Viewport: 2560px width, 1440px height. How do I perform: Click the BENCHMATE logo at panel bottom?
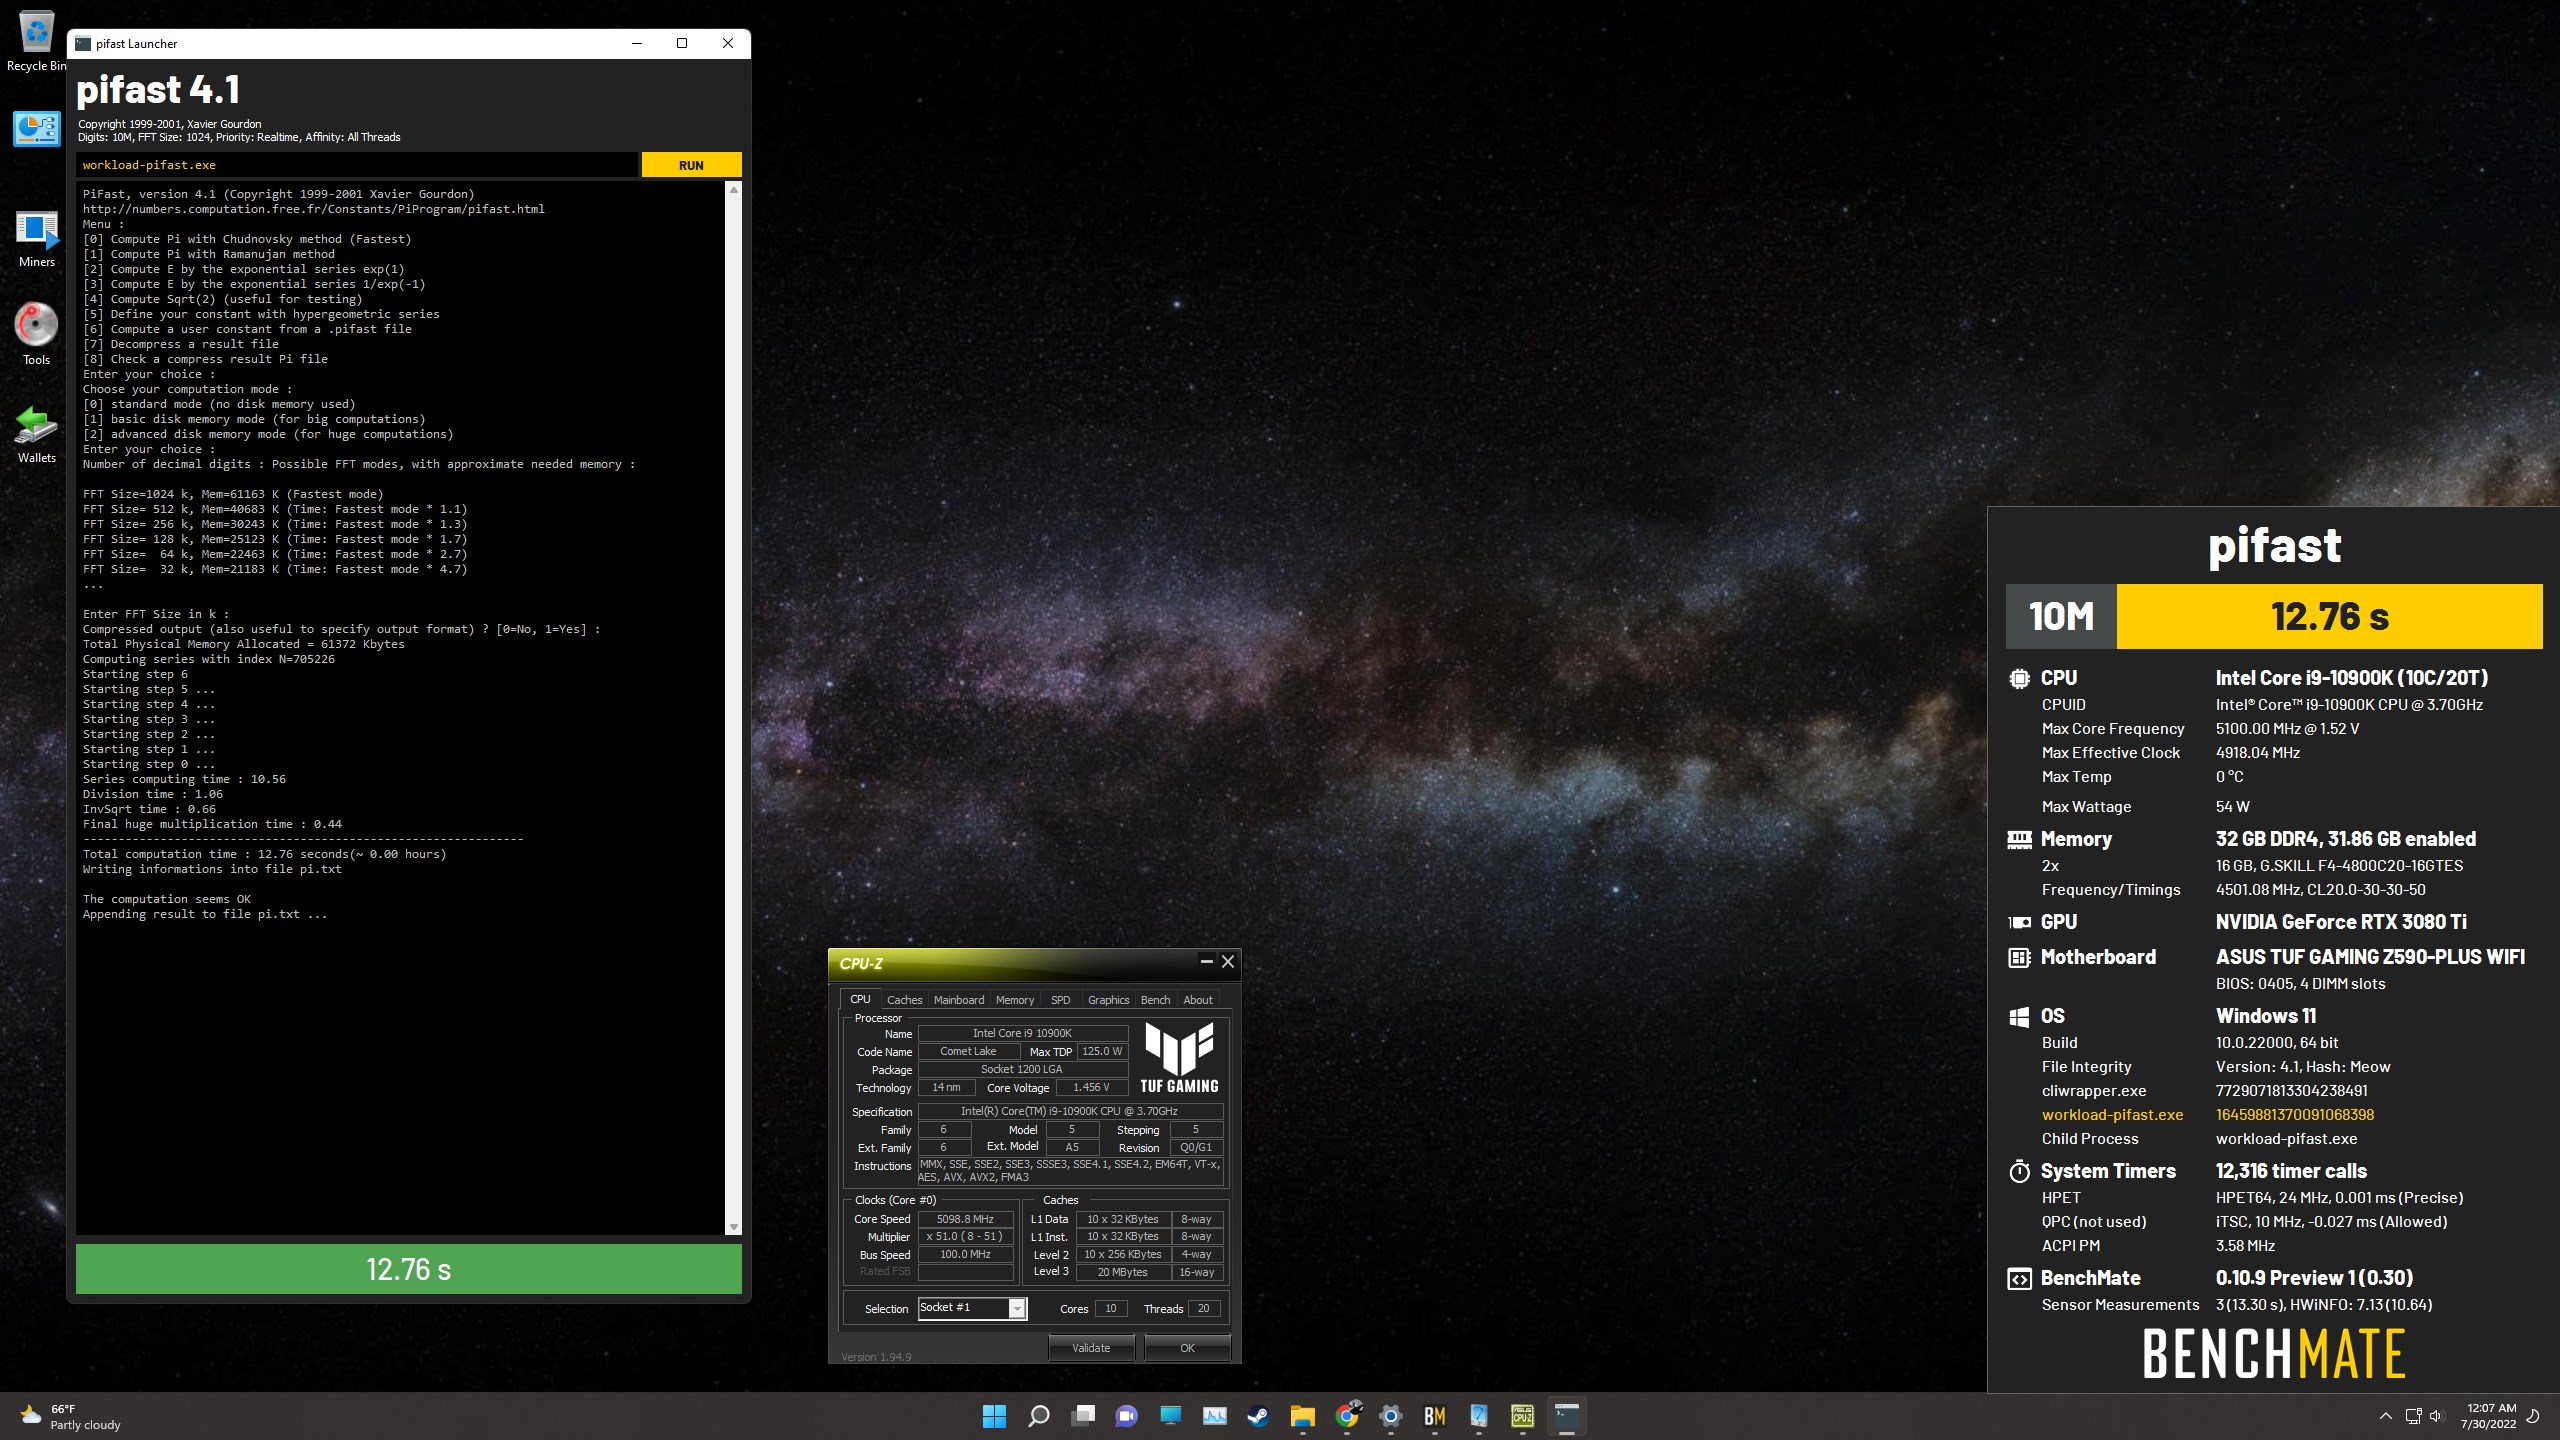pos(2274,1354)
